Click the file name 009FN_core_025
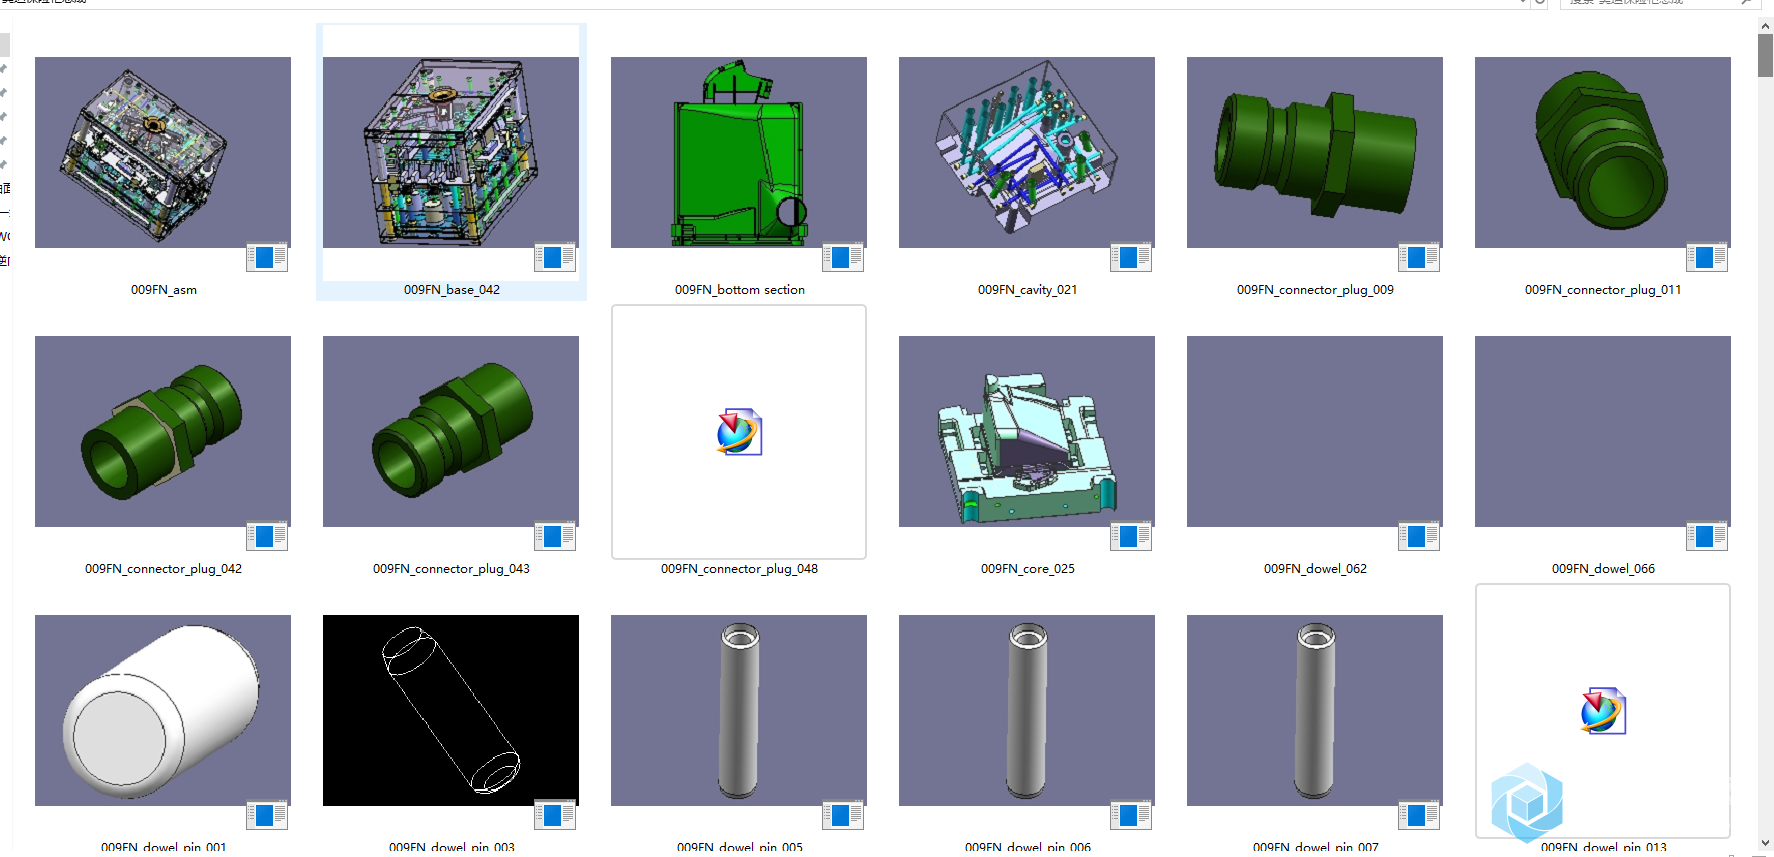The width and height of the screenshot is (1774, 857). (x=1028, y=569)
